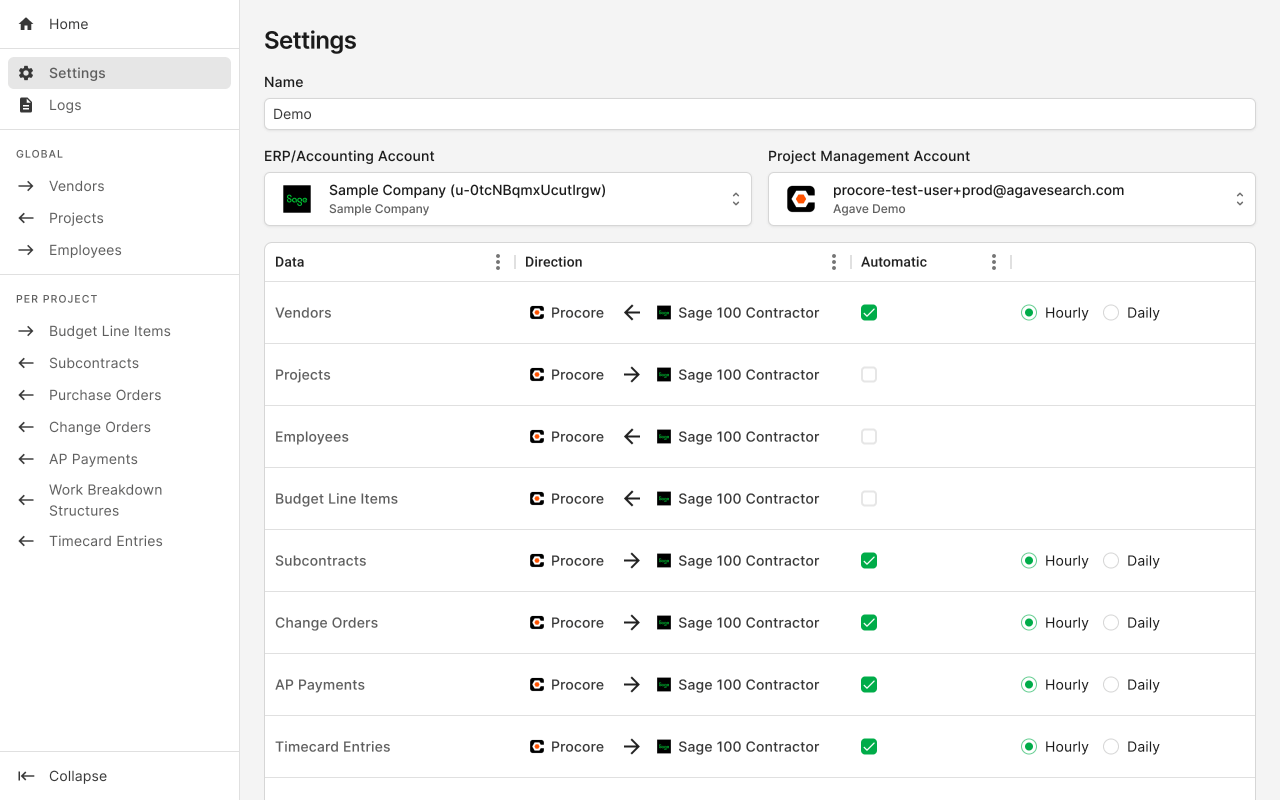Viewport: 1280px width, 800px height.
Task: Click the Logs document icon
Action: (x=26, y=105)
